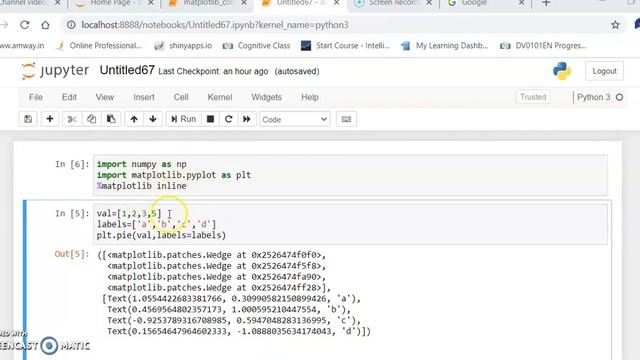Interrupt the kernel with the stop icon

coord(211,119)
